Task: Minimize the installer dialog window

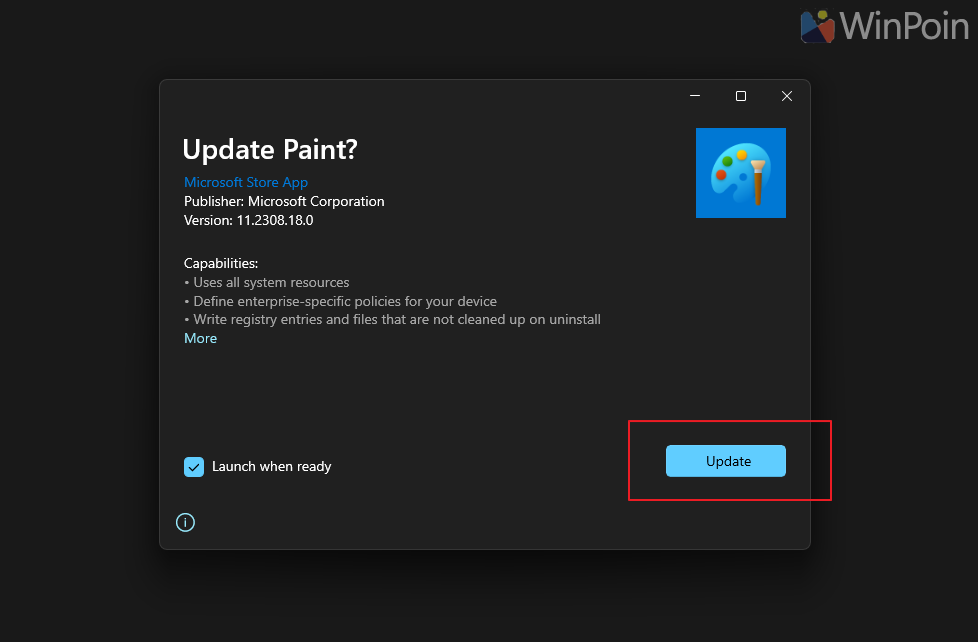Action: 695,96
